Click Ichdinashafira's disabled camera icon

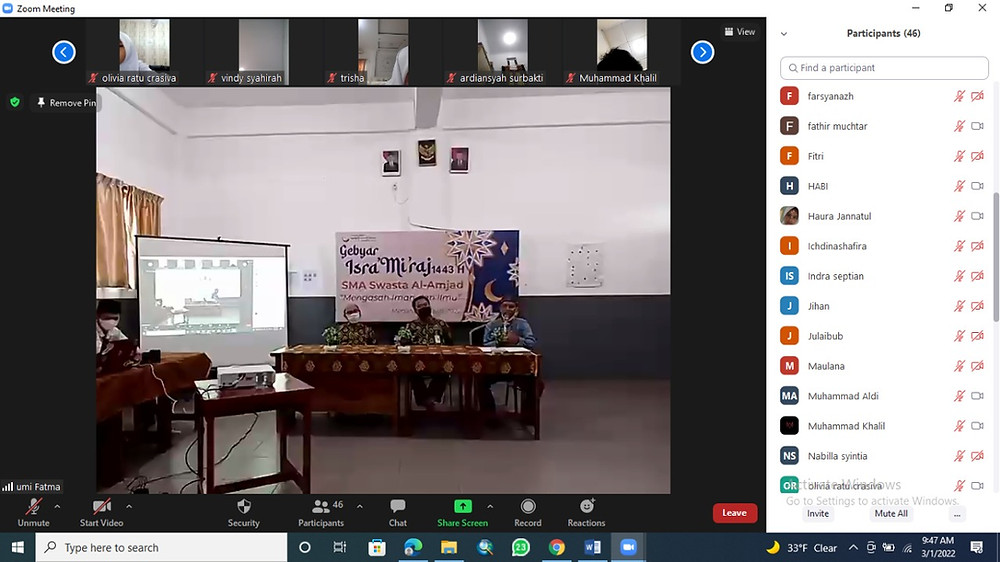977,246
